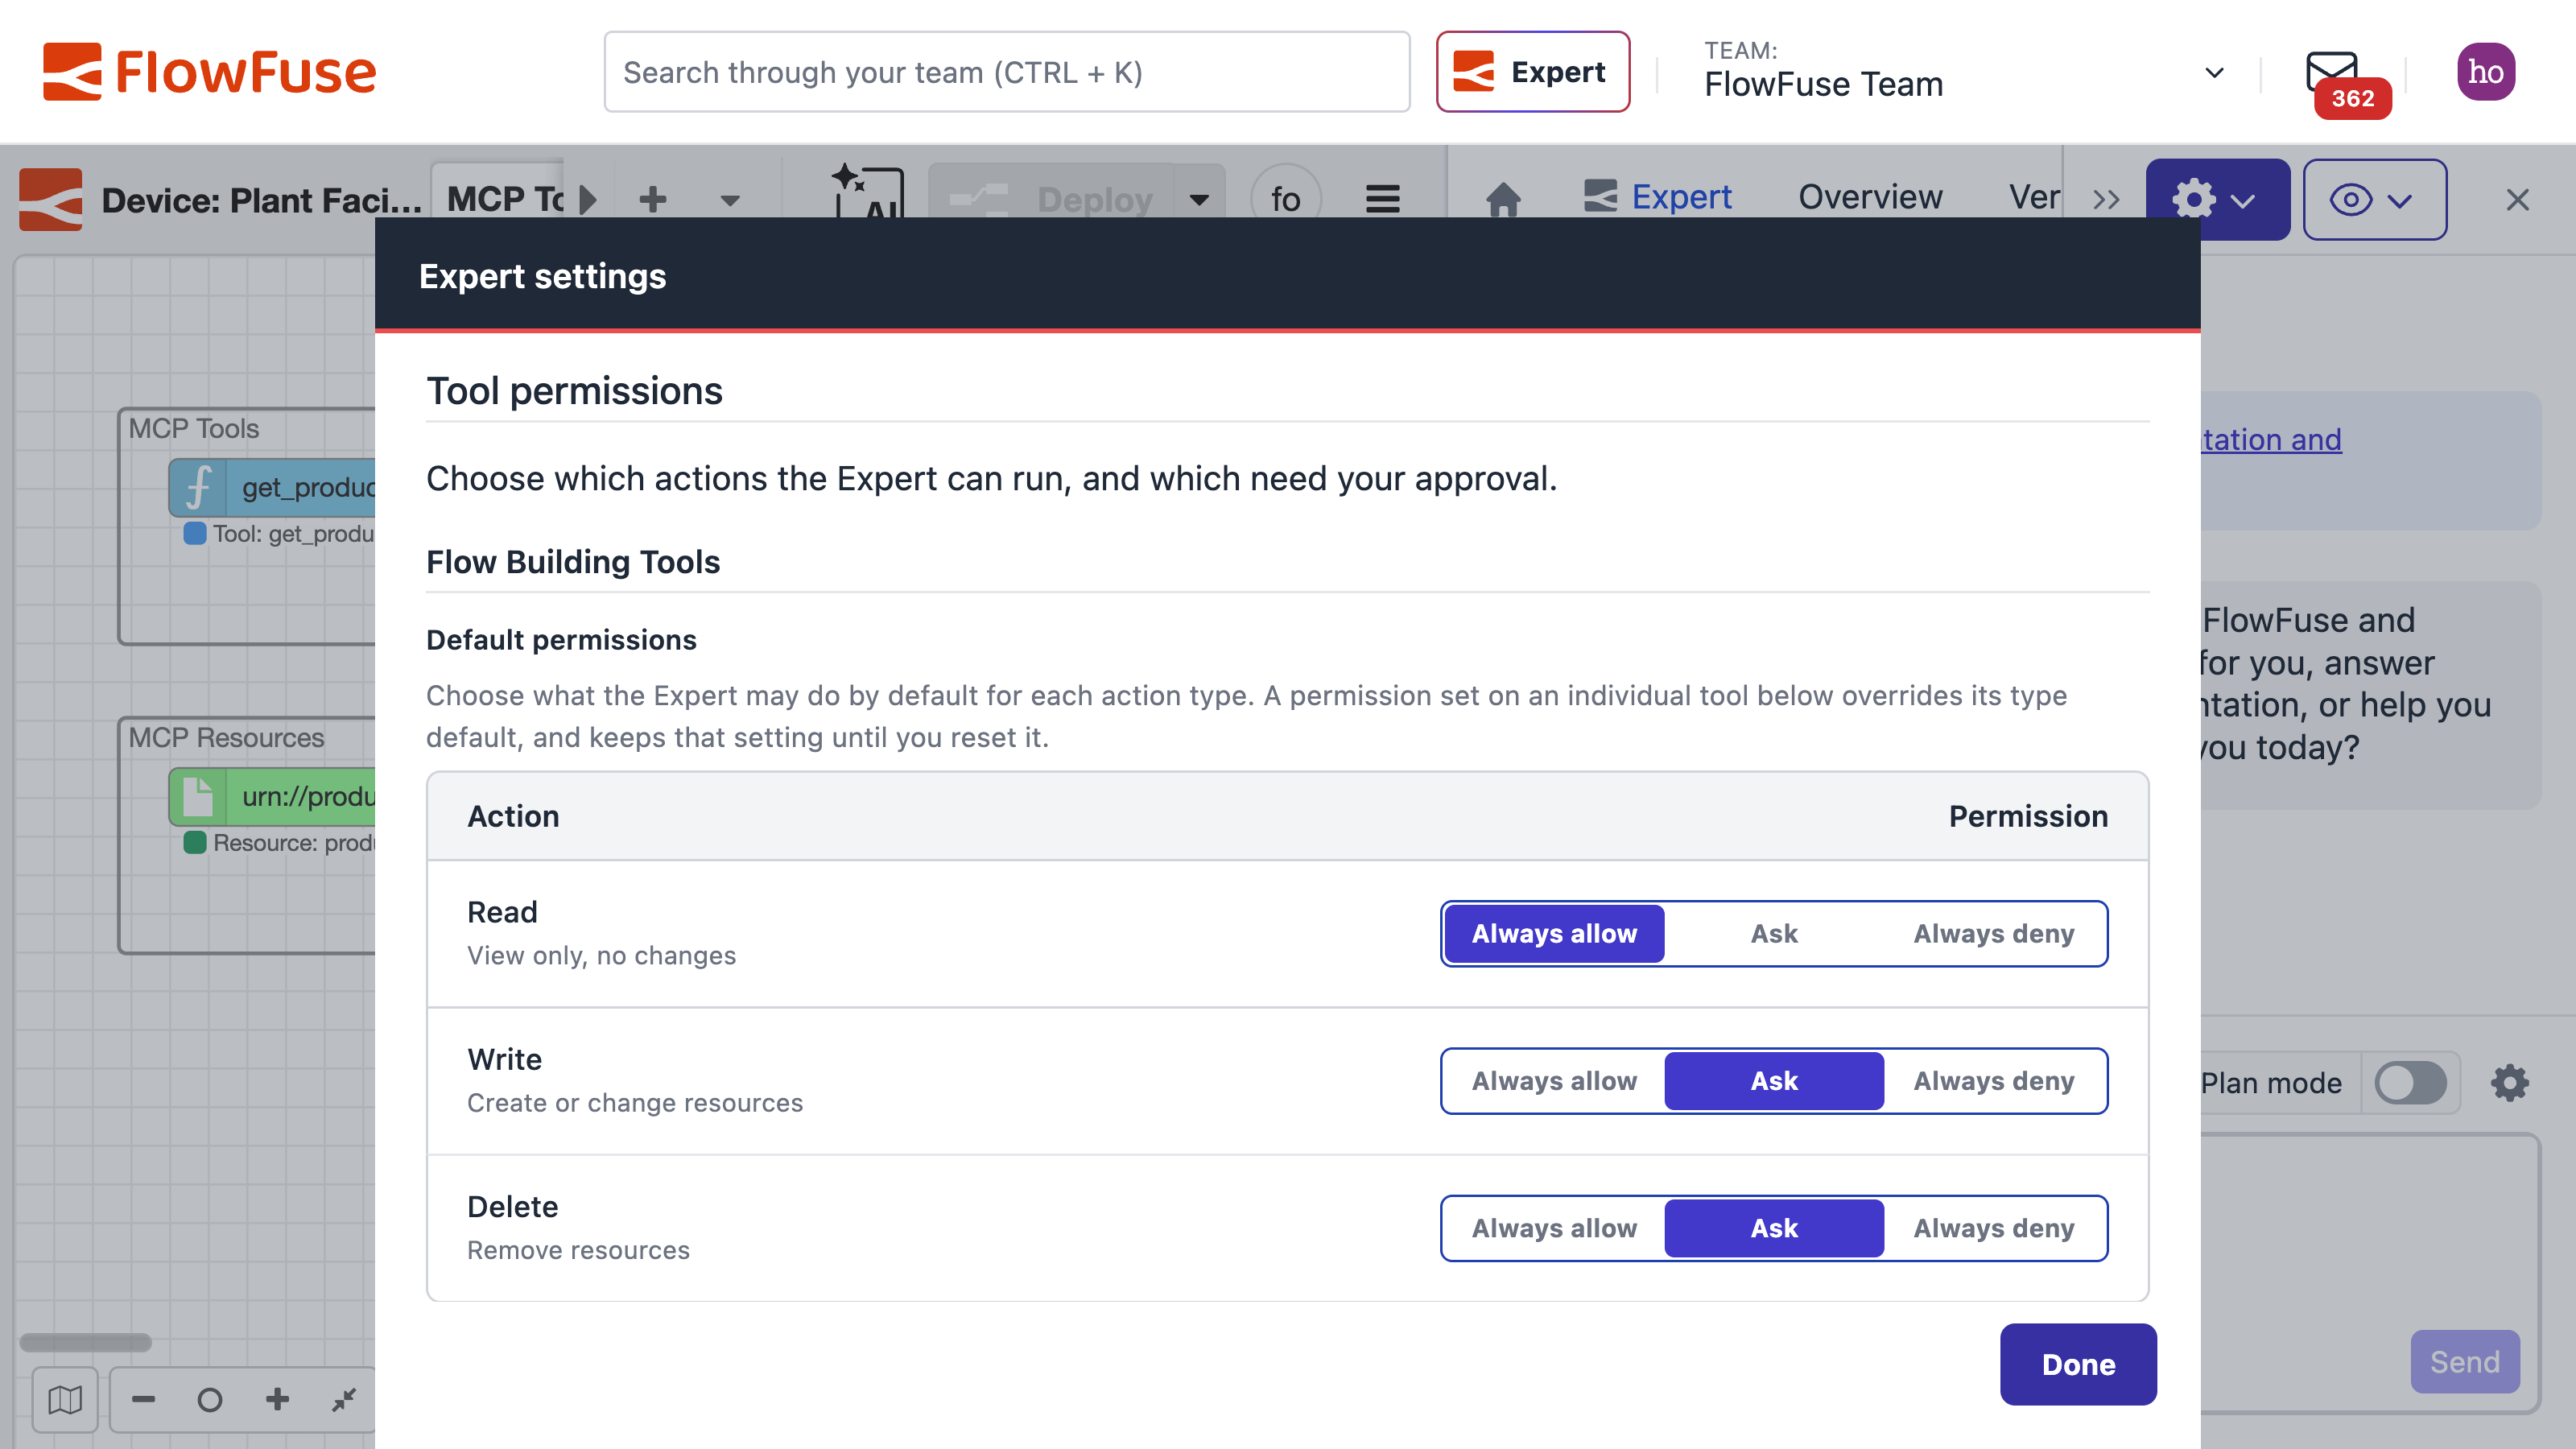Add a new flow with plus icon

653,199
